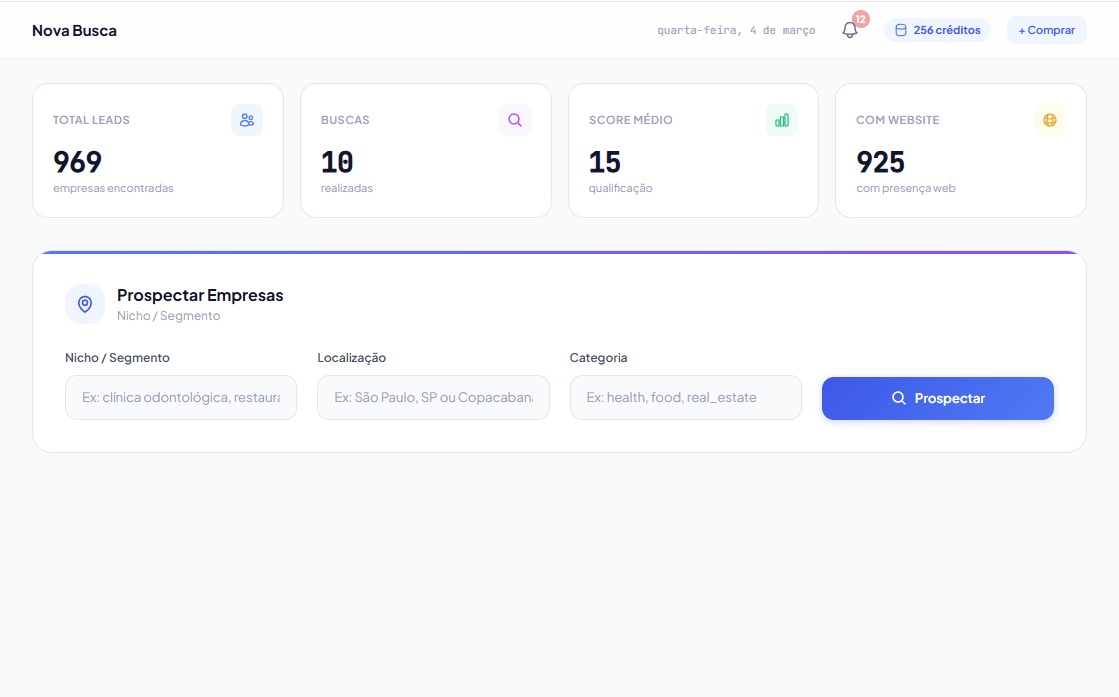Click the notification badge showing 12
Viewport: 1119px width, 697px height.
(x=859, y=17)
